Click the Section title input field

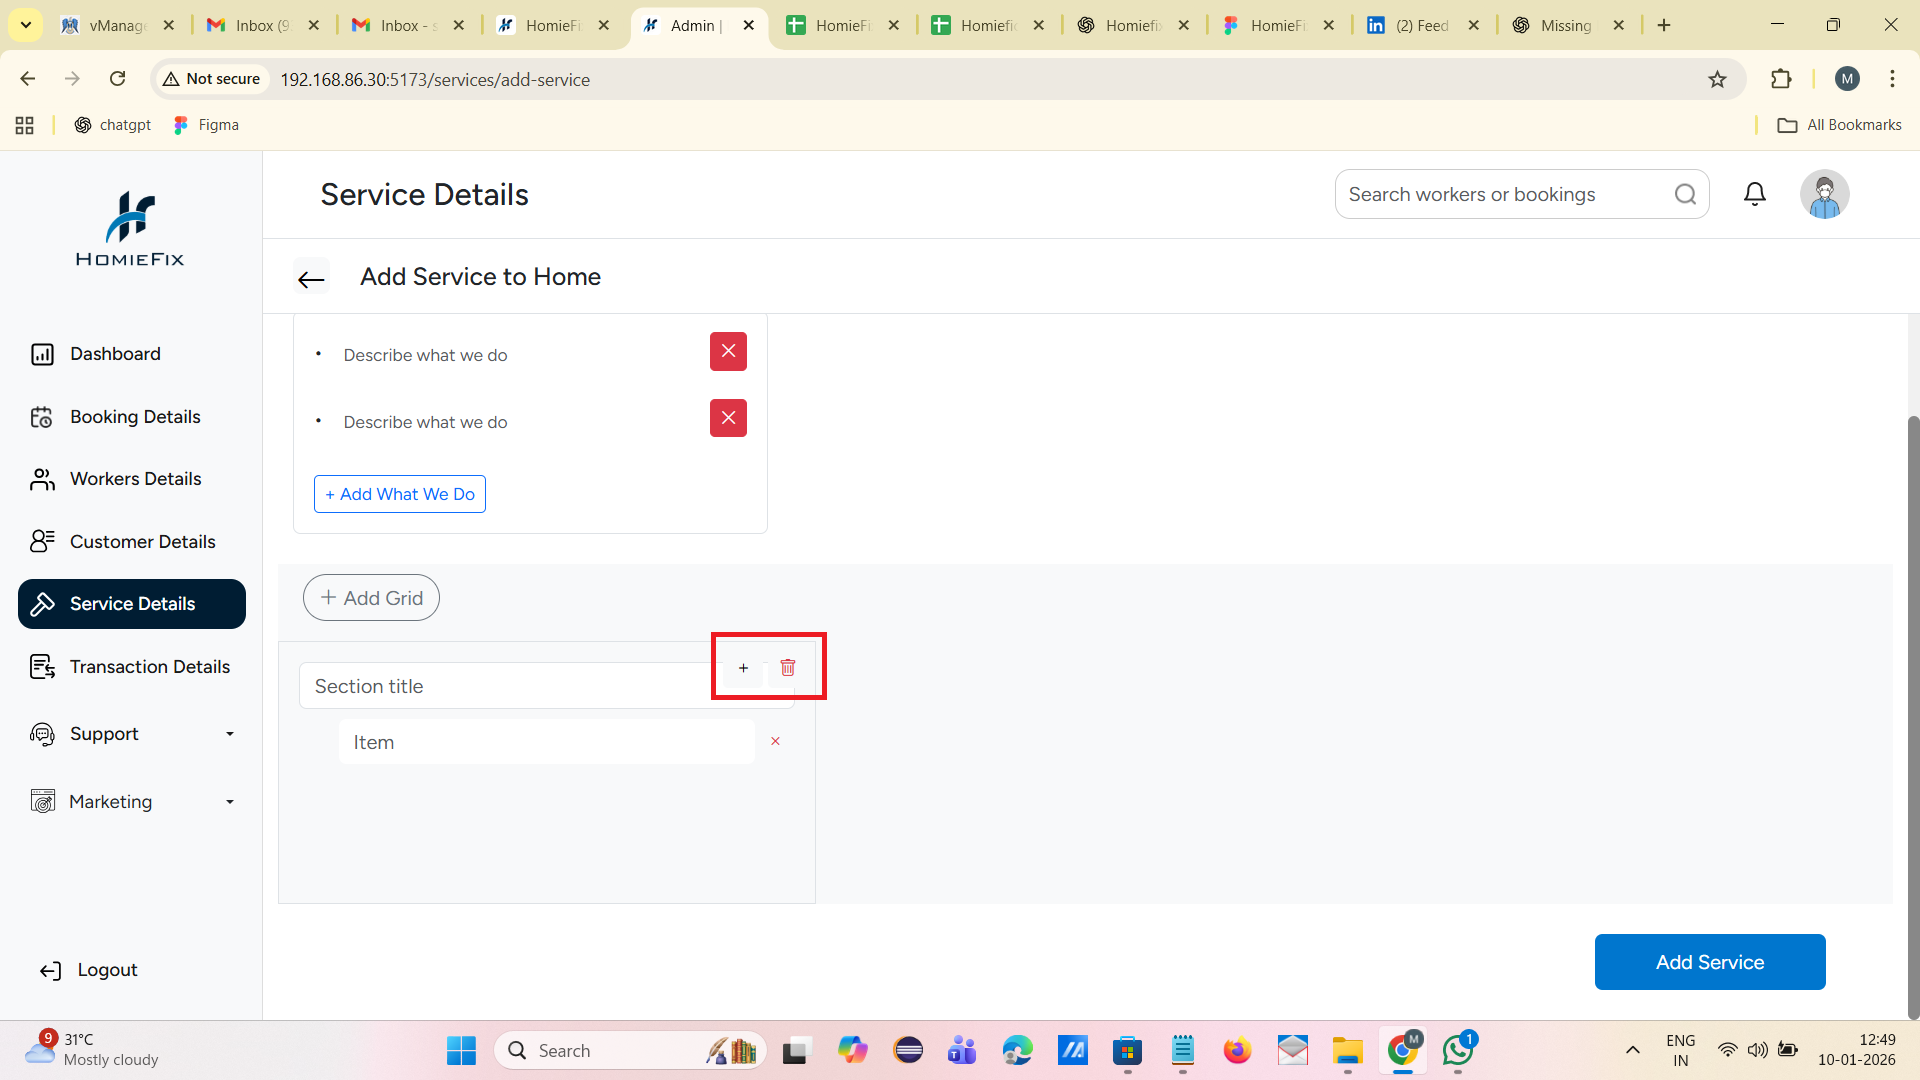(505, 686)
